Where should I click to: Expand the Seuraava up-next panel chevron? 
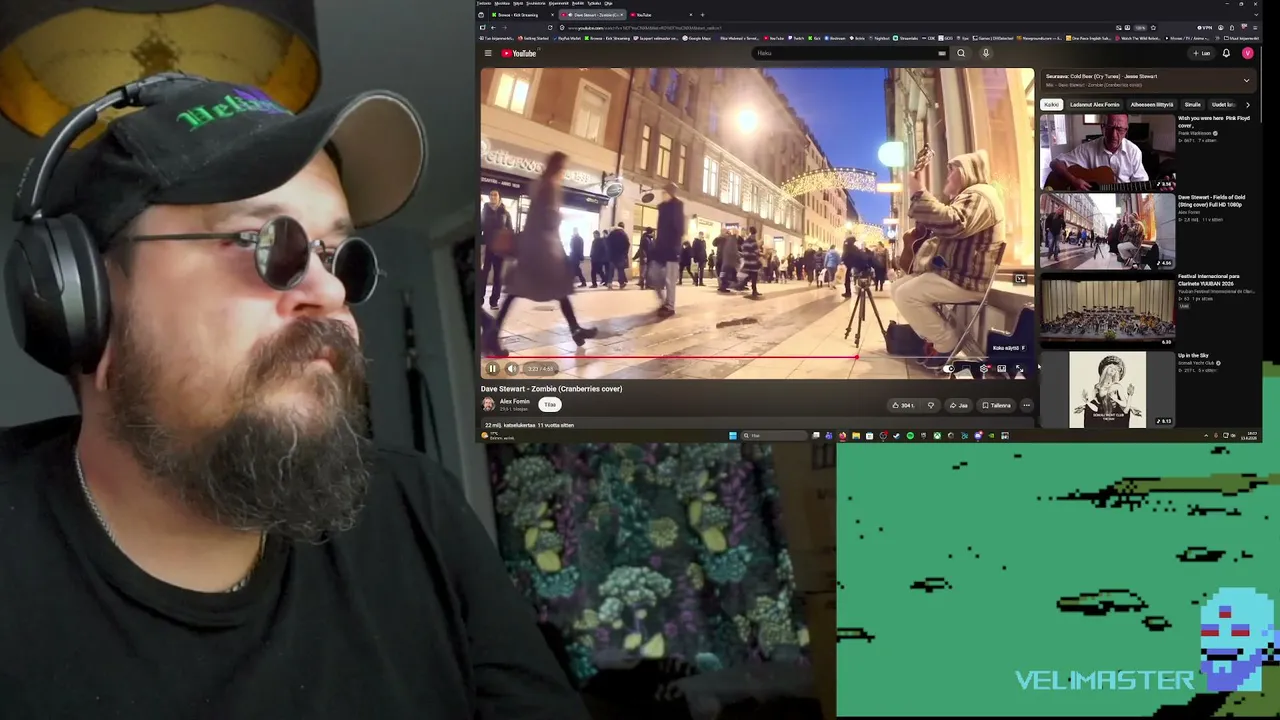point(1246,80)
